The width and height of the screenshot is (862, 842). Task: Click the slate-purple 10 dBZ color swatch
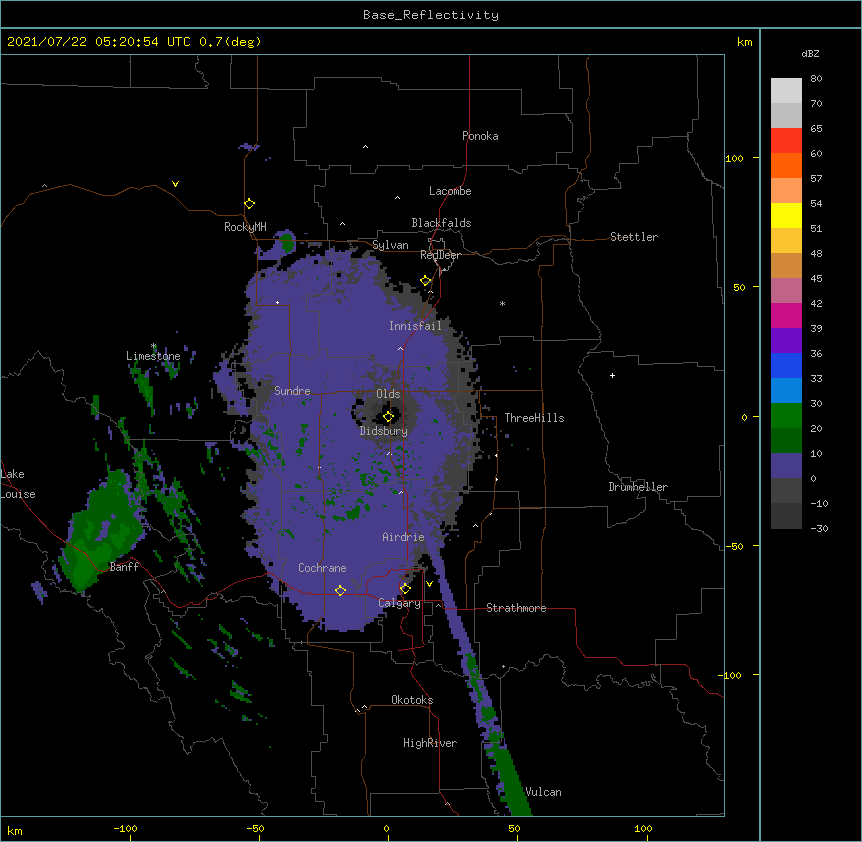pos(786,466)
